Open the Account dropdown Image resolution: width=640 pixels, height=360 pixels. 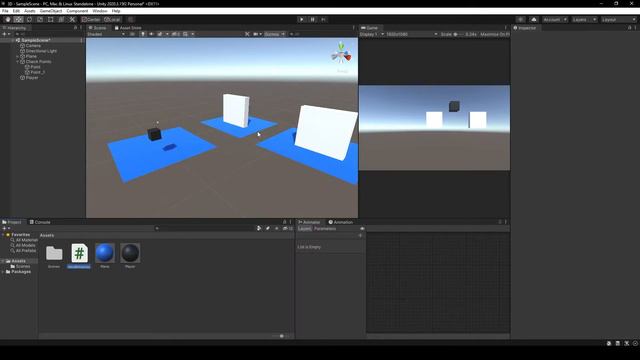pos(555,19)
